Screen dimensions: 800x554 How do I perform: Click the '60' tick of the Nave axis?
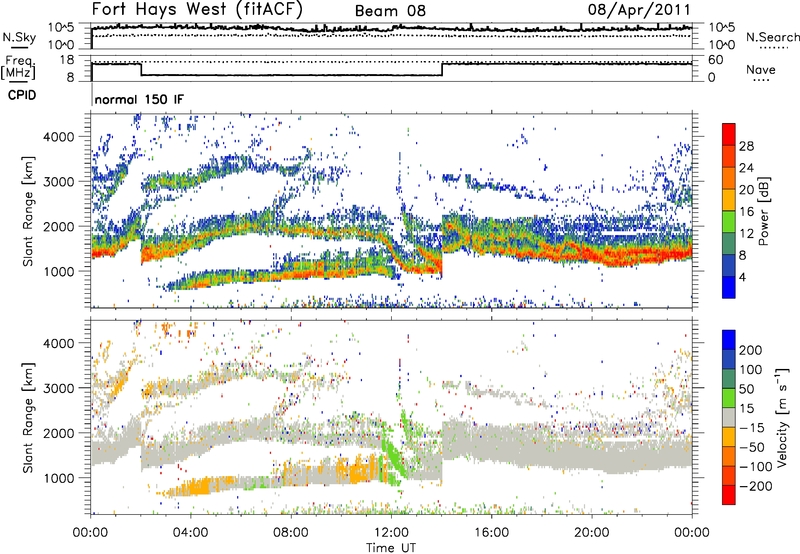pyautogui.click(x=716, y=60)
